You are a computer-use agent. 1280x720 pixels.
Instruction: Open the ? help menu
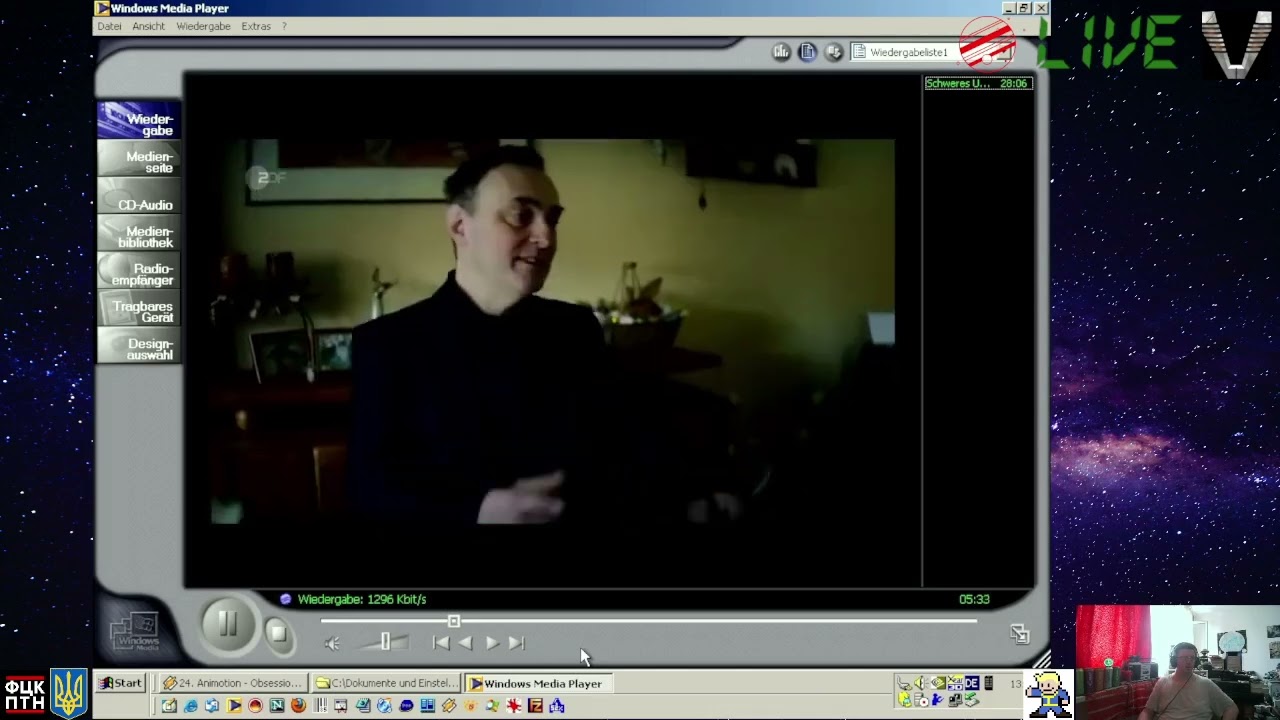click(284, 26)
